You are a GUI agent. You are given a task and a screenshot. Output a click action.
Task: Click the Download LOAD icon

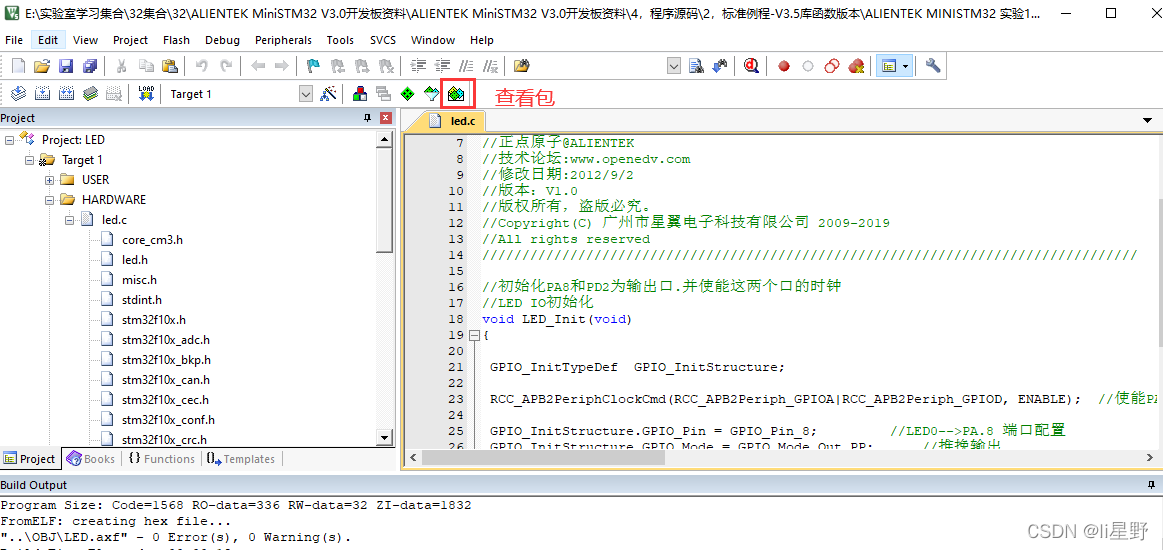pos(146,94)
